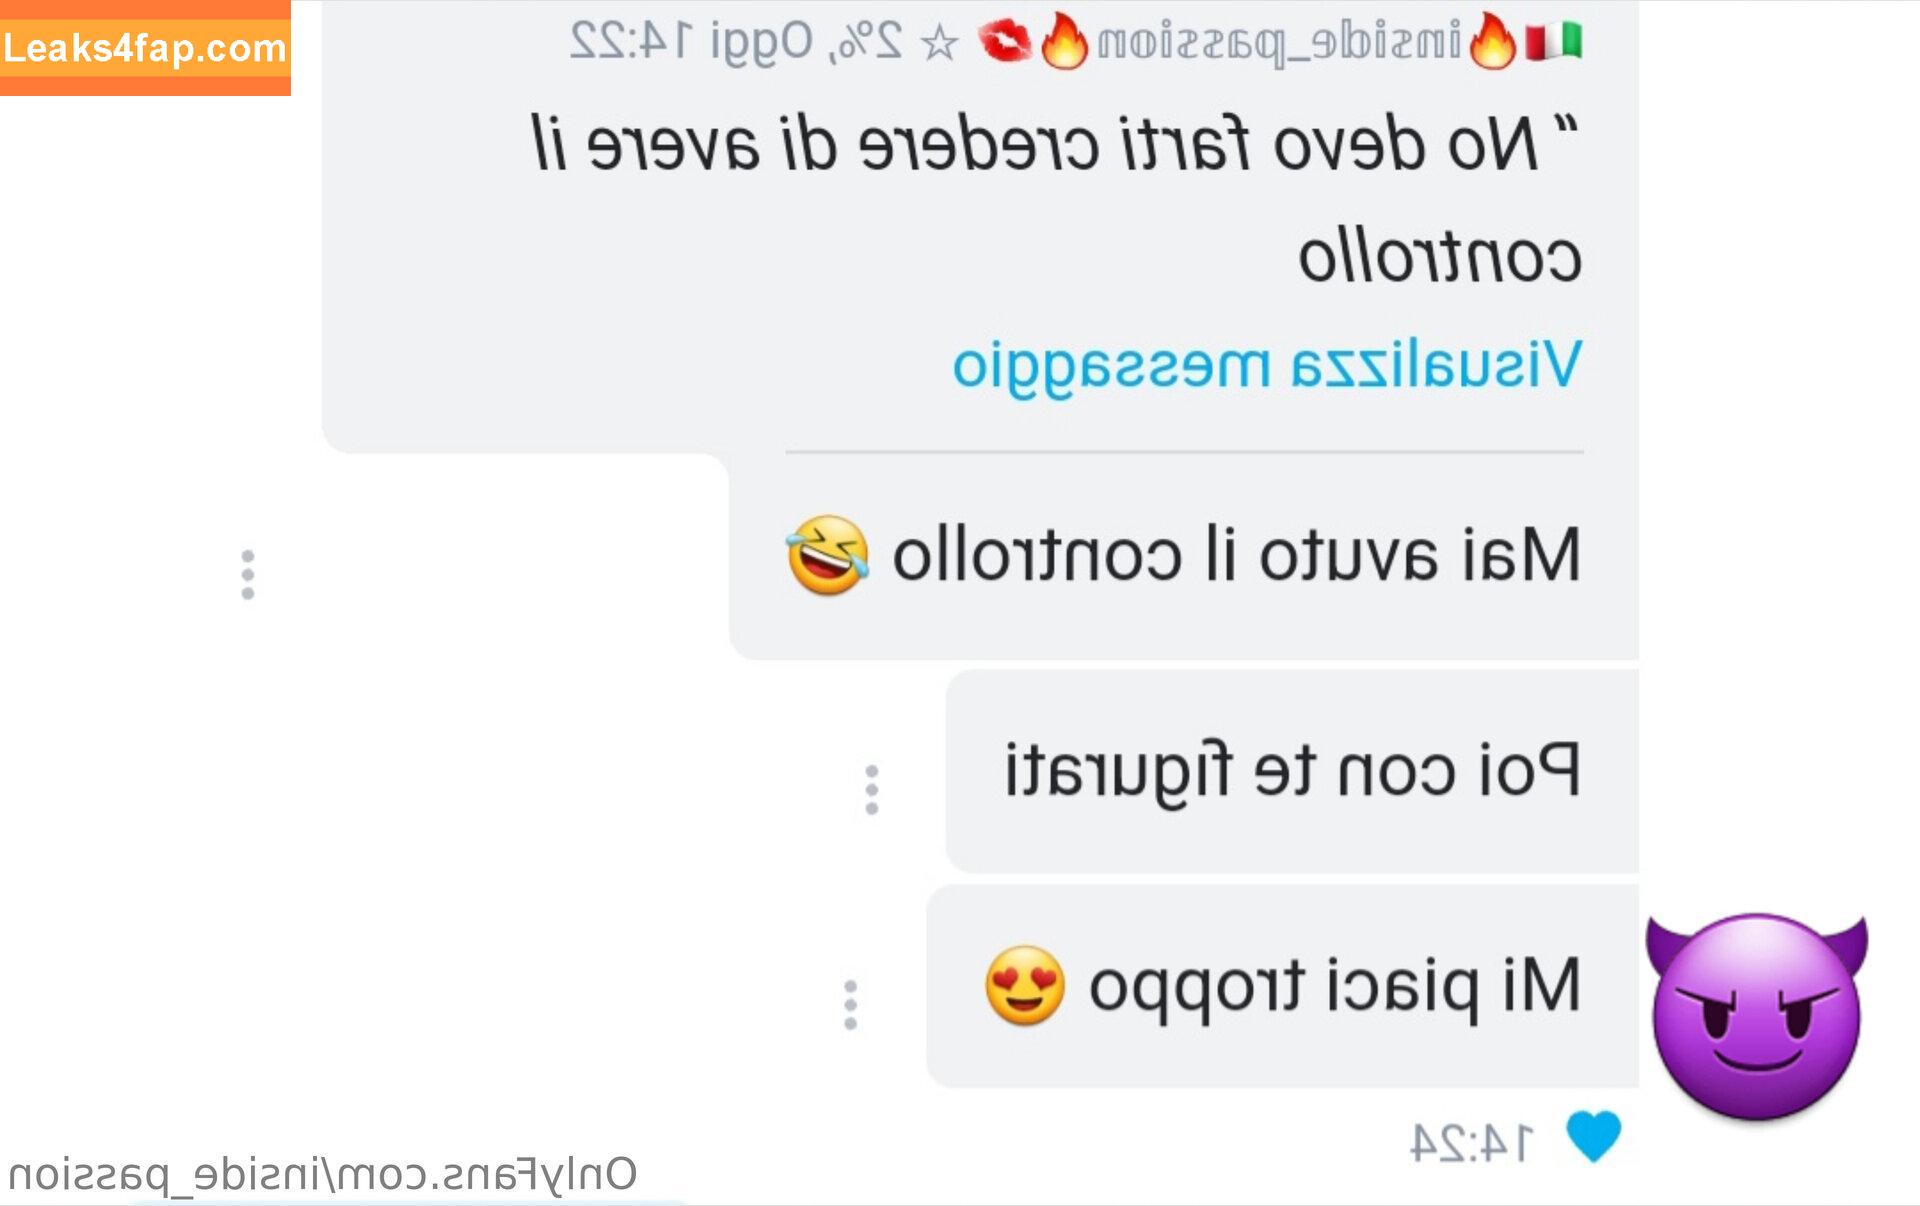Open options for 'Mi piaci troppo' message
This screenshot has width=1920, height=1206.
pyautogui.click(x=850, y=1005)
